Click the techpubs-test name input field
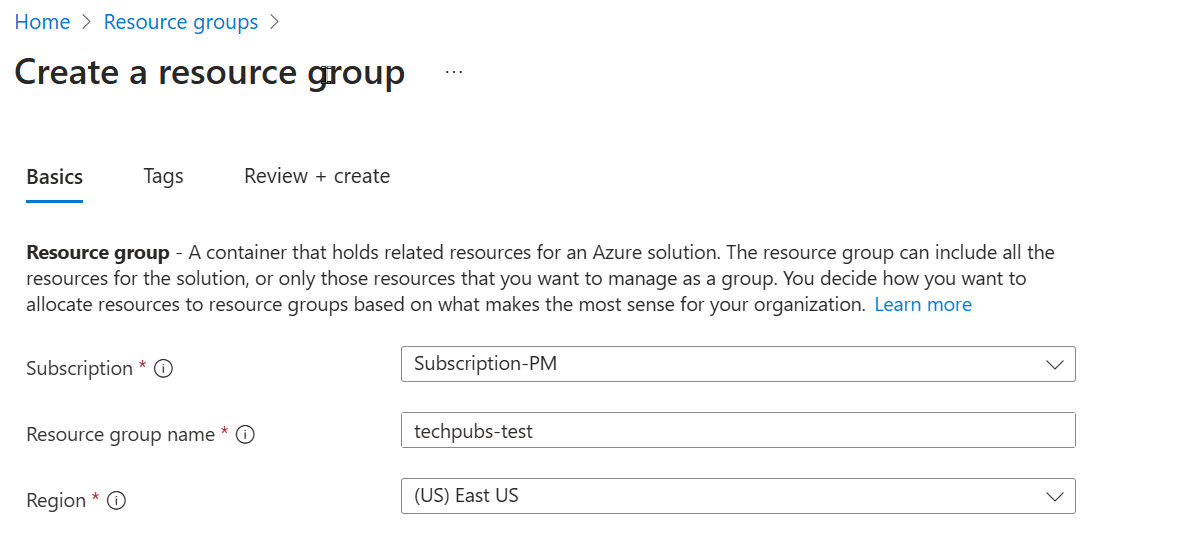The image size is (1179, 546). click(x=737, y=431)
